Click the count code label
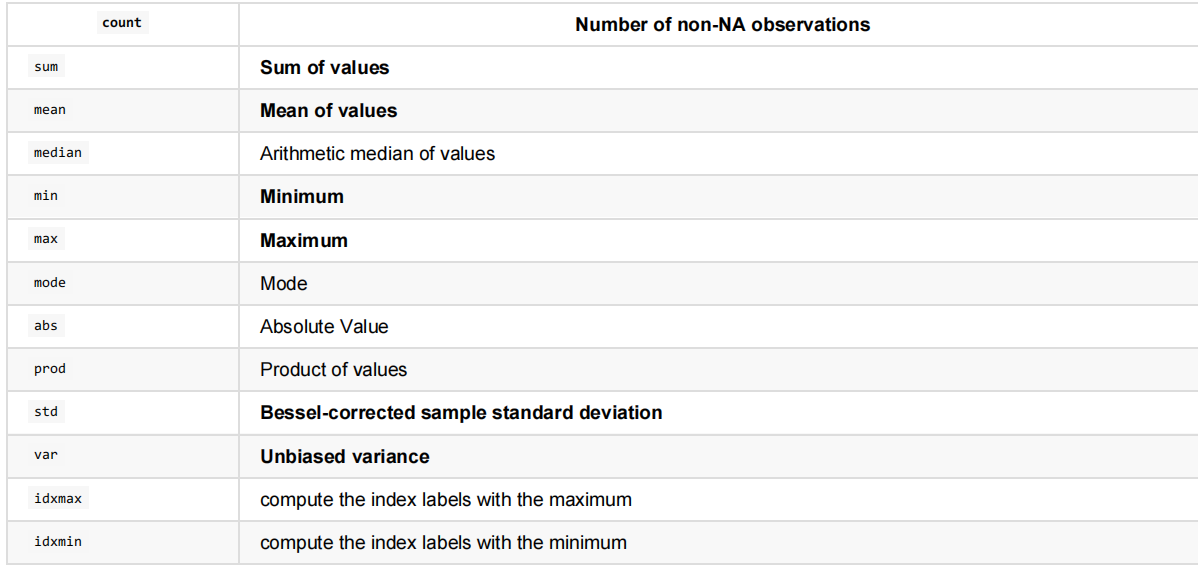This screenshot has width=1198, height=572. pyautogui.click(x=122, y=23)
